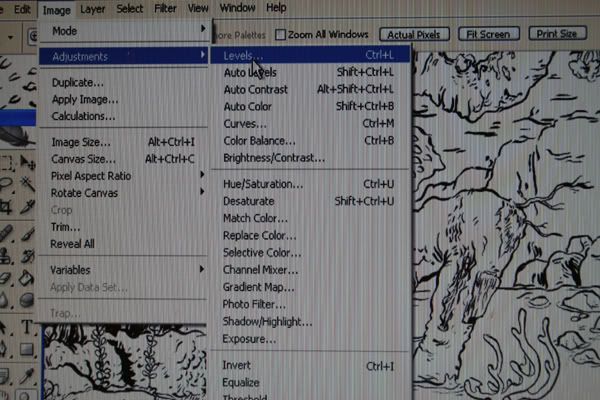Screen dimensions: 600x400
Task: Open Photo Filter... dialog
Action: click(310, 305)
